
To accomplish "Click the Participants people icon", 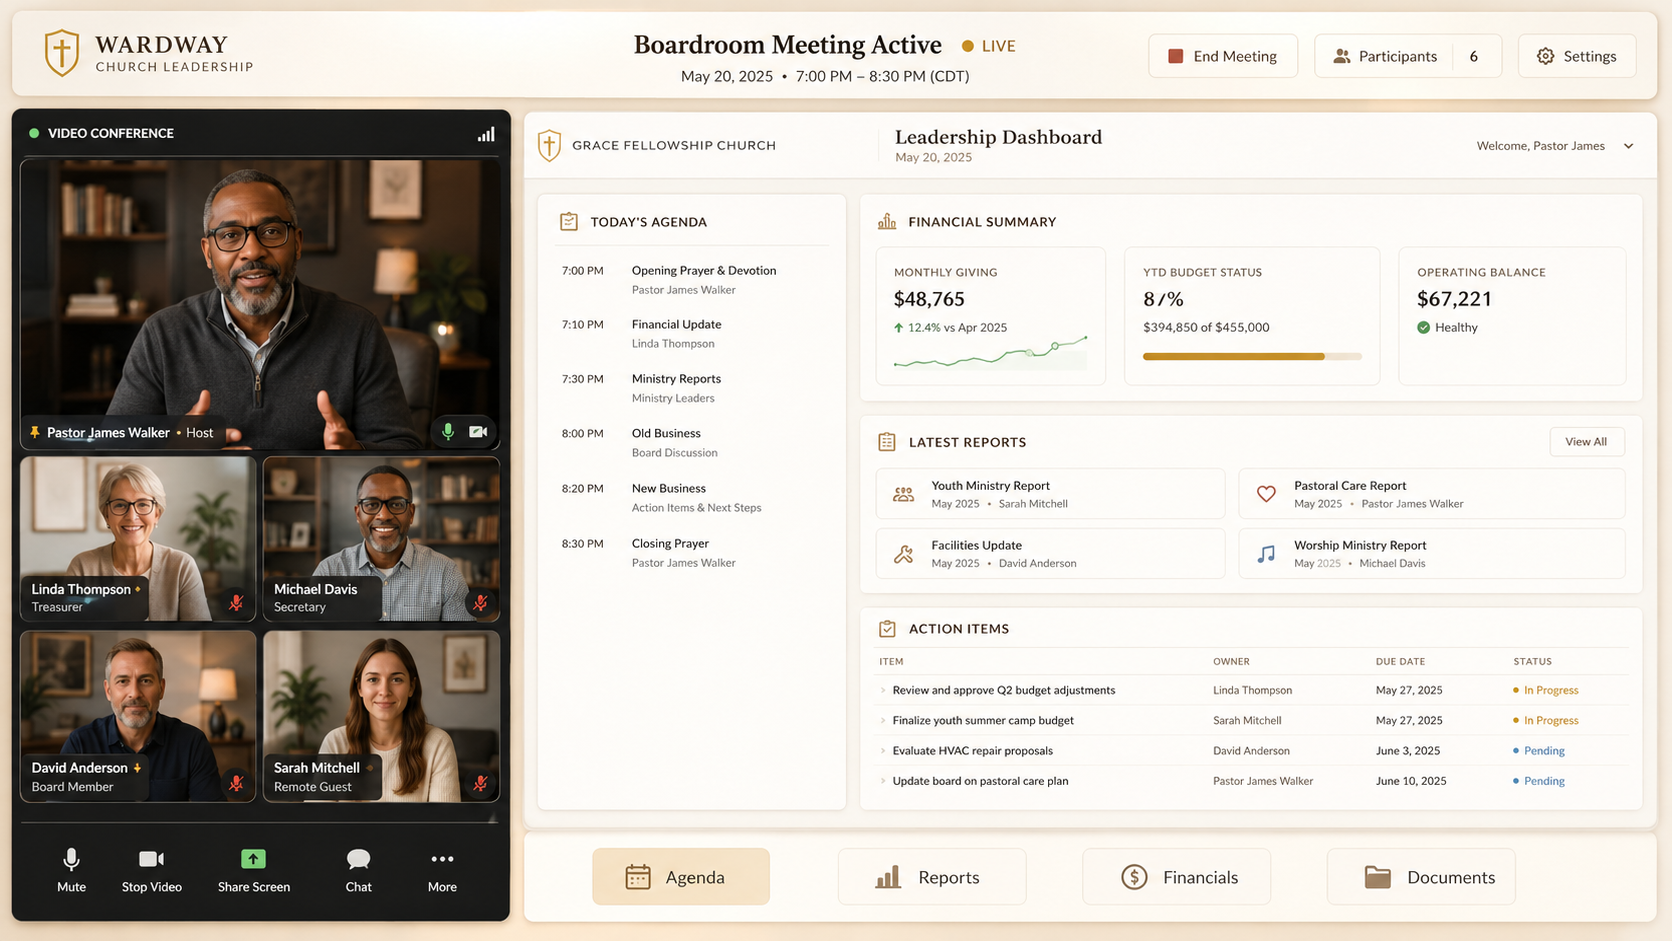I will [x=1342, y=56].
